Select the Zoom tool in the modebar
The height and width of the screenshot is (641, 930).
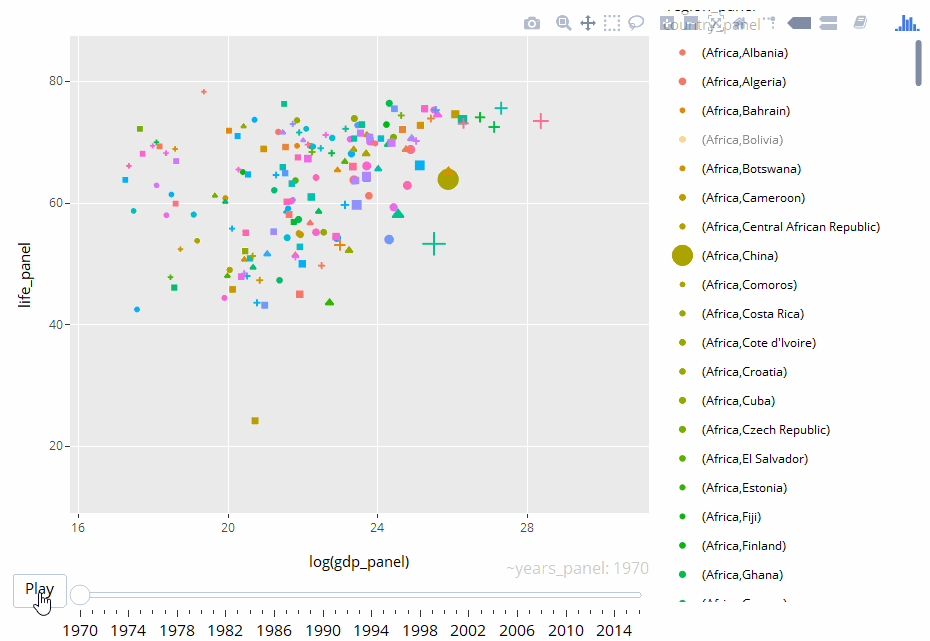[x=563, y=22]
